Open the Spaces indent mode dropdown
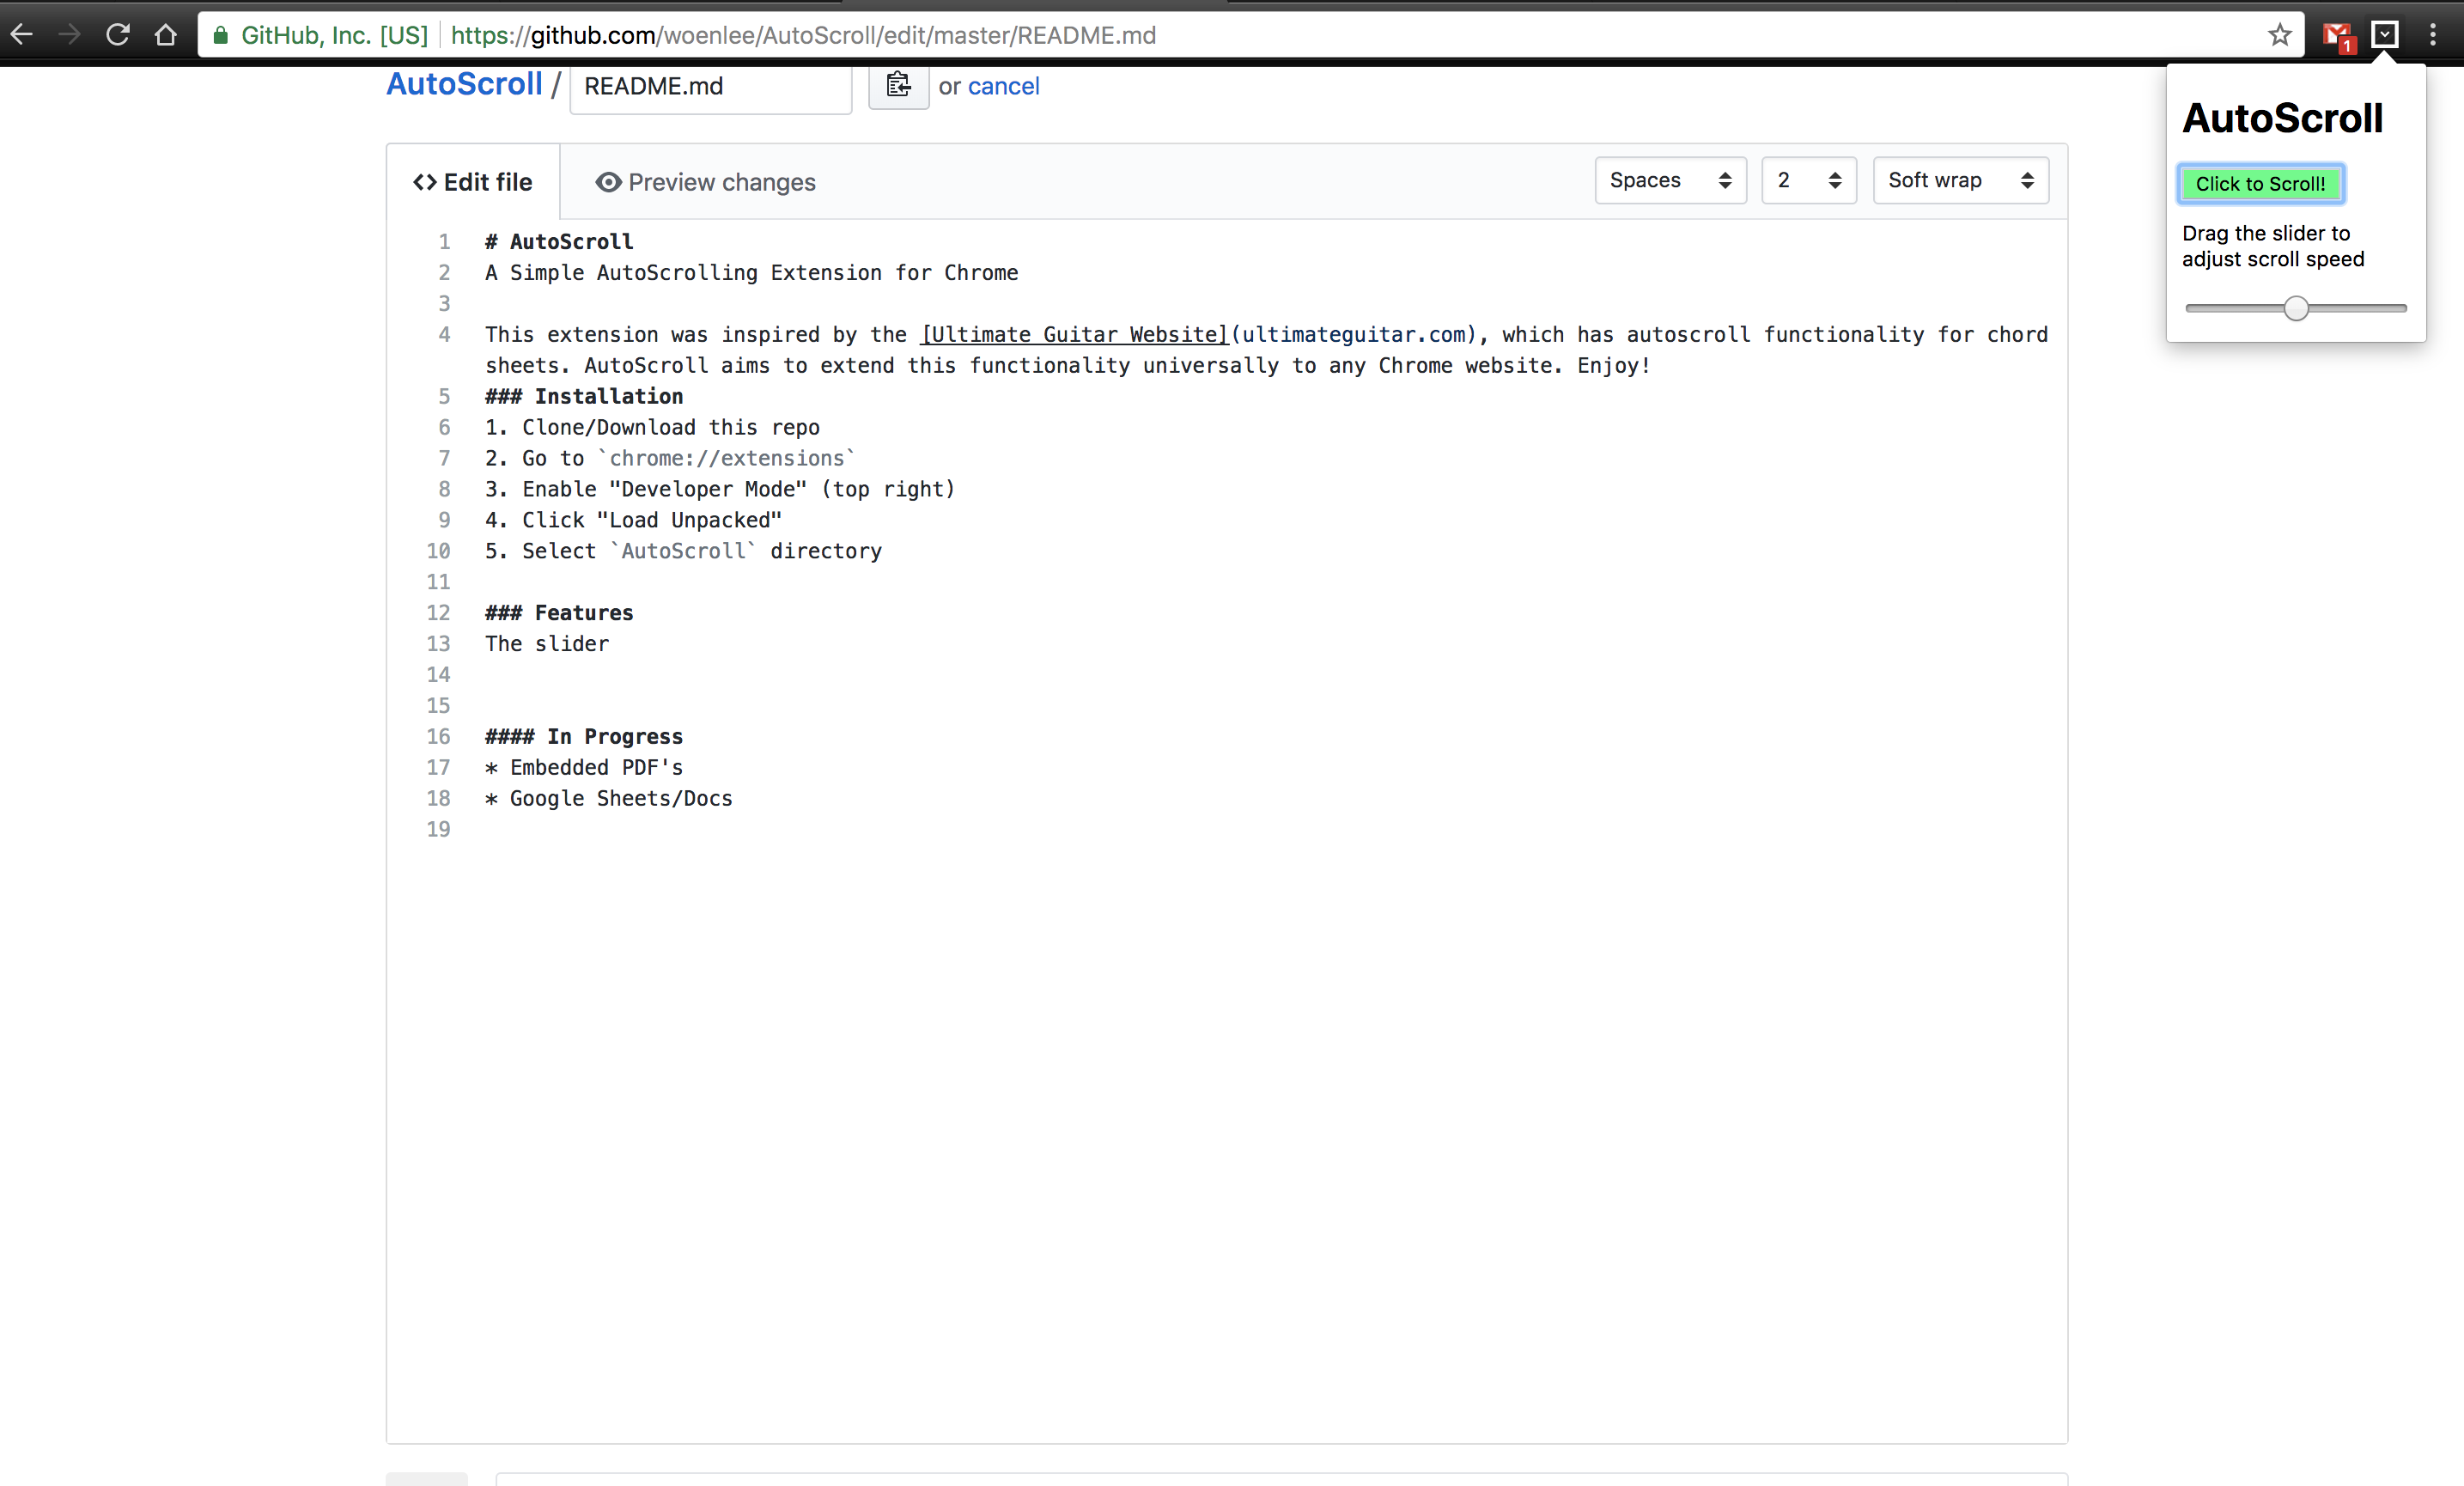Image resolution: width=2464 pixels, height=1486 pixels. coord(1670,181)
